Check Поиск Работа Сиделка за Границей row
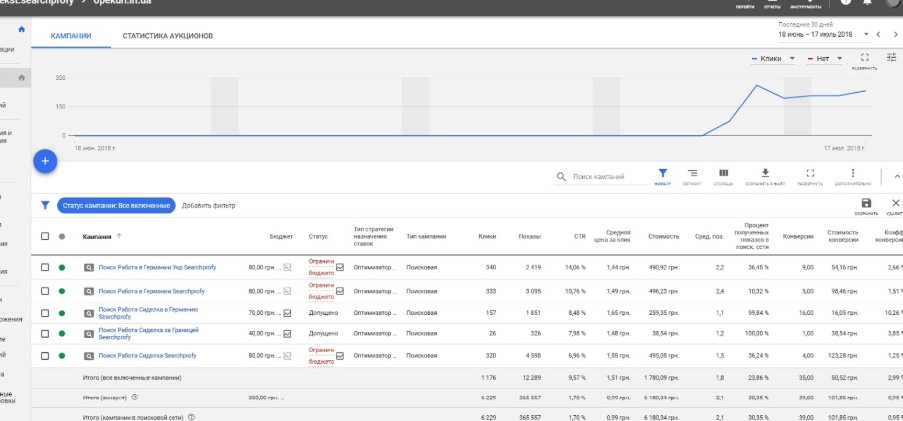 pos(45,333)
